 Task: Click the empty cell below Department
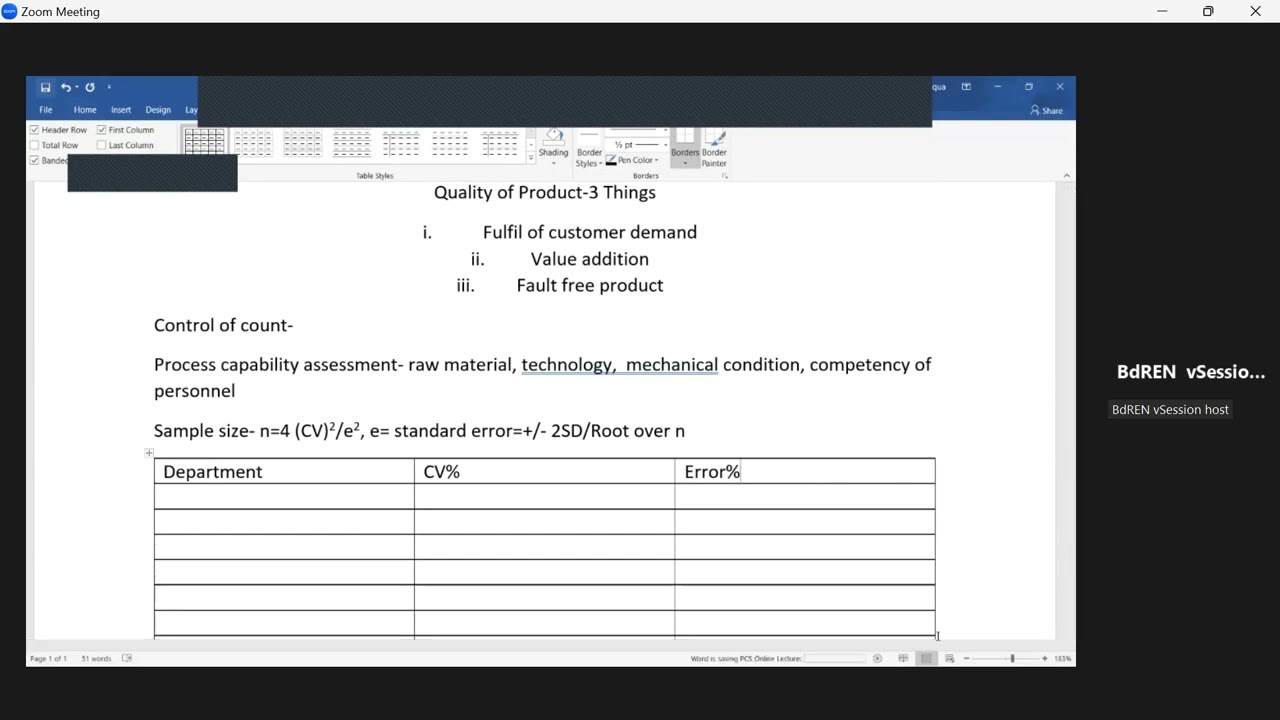284,496
